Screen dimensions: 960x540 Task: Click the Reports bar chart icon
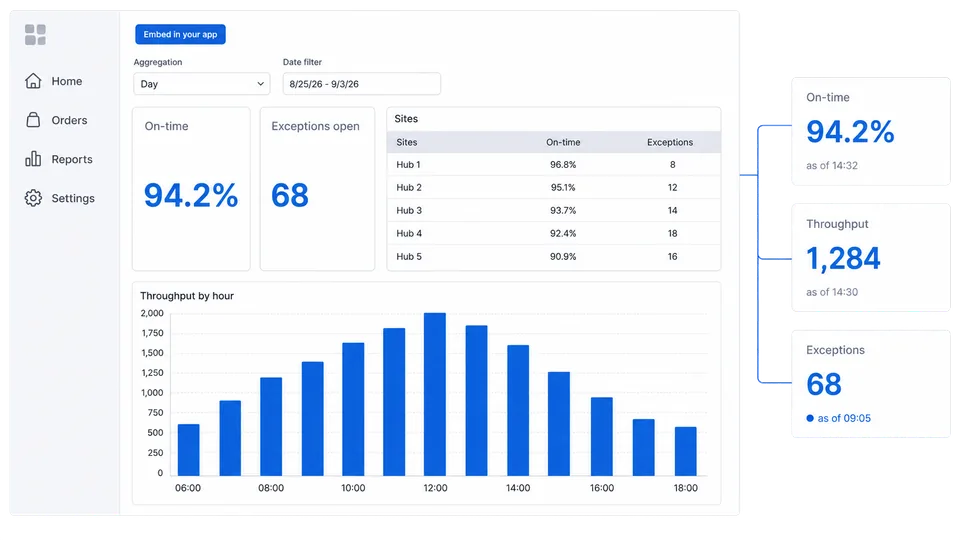[x=33, y=159]
